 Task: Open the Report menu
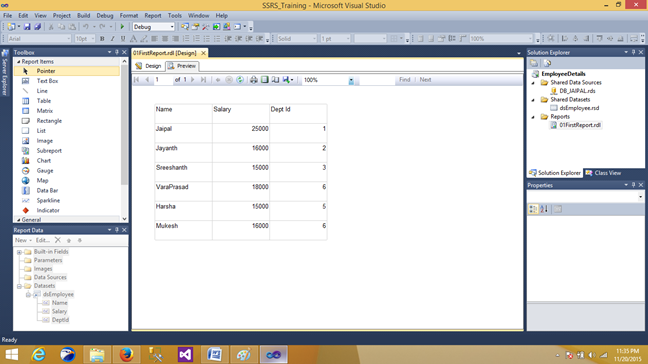[153, 16]
